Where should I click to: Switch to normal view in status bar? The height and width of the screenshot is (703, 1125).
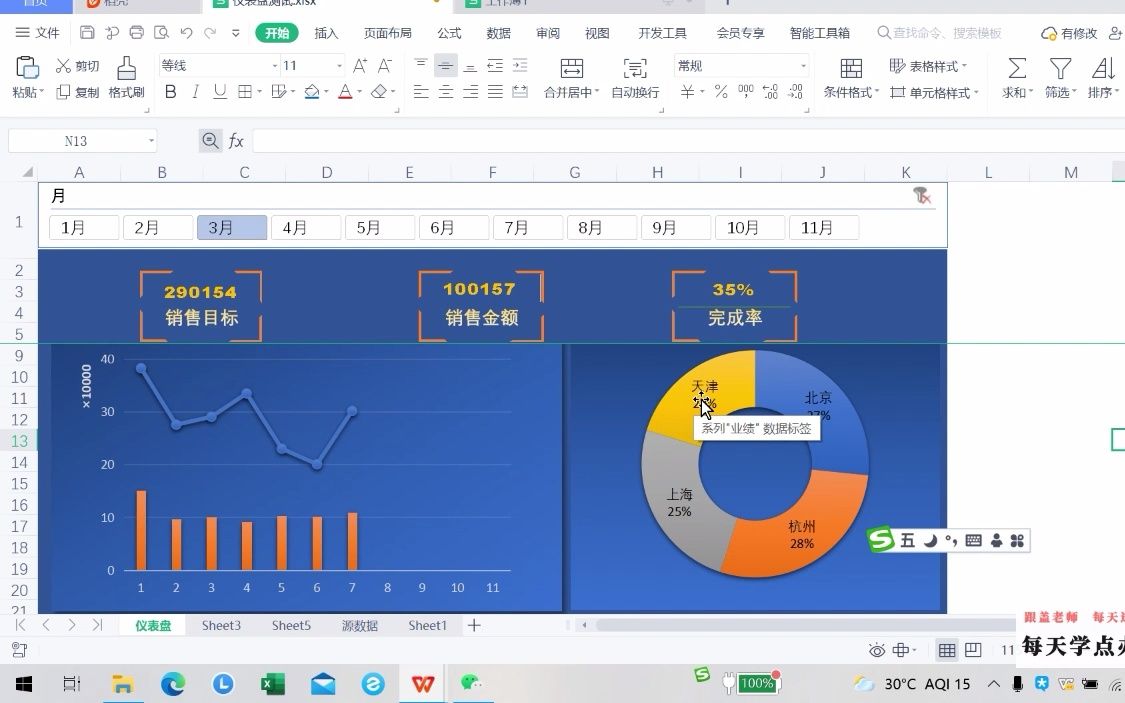[947, 650]
